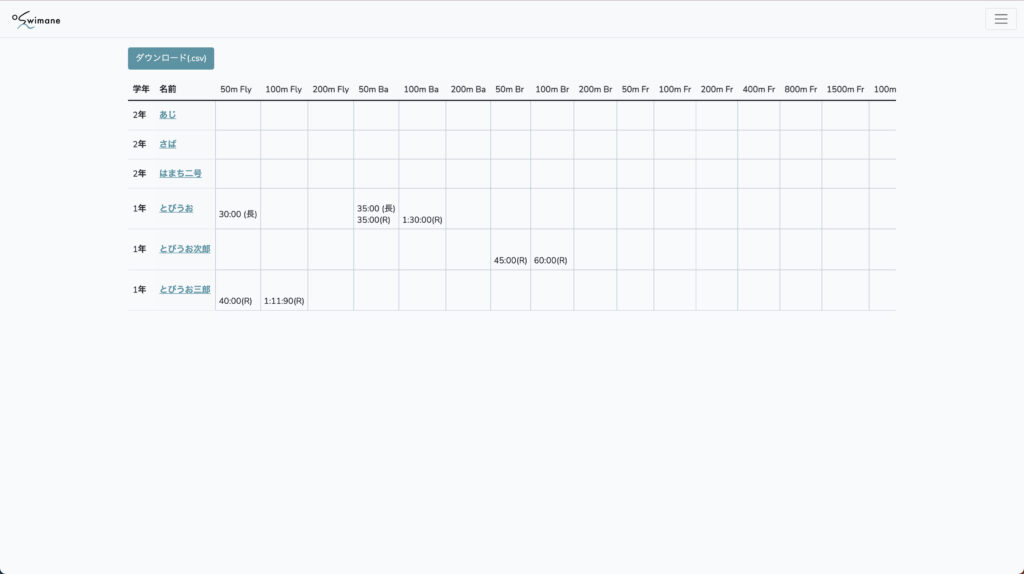Select the 35:00(R) time entry

pyautogui.click(x=374, y=220)
